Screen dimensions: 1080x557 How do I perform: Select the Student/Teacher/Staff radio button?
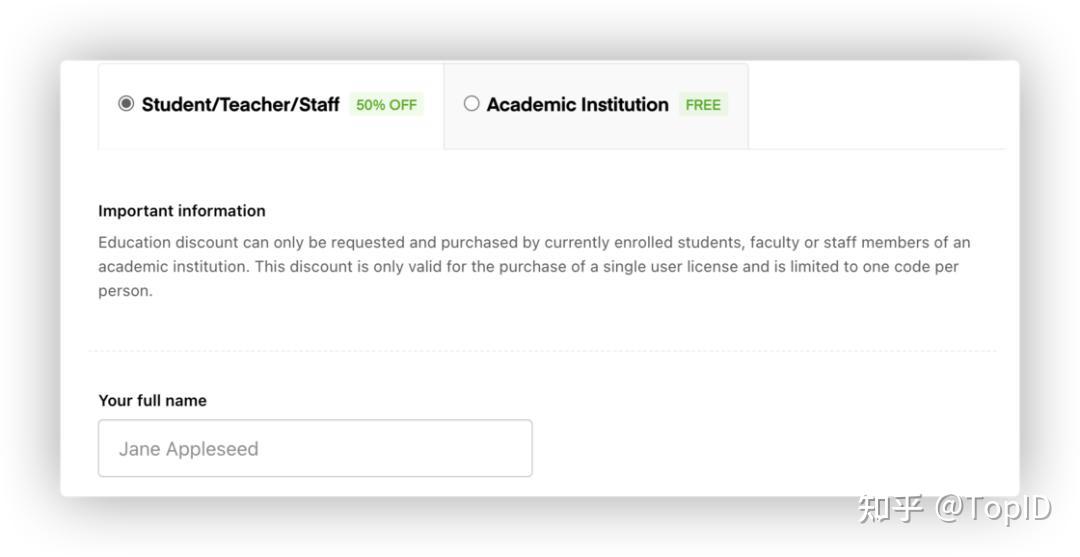(126, 104)
